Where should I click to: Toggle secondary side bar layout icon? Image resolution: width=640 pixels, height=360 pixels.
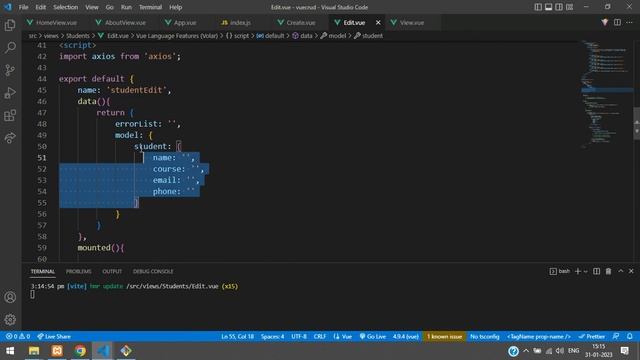pyautogui.click(x=559, y=7)
